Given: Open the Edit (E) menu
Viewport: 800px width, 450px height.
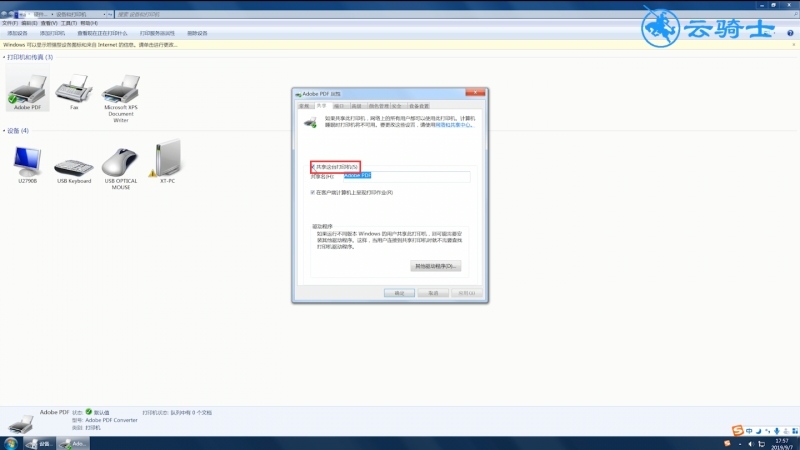Looking at the screenshot, I should pos(29,23).
